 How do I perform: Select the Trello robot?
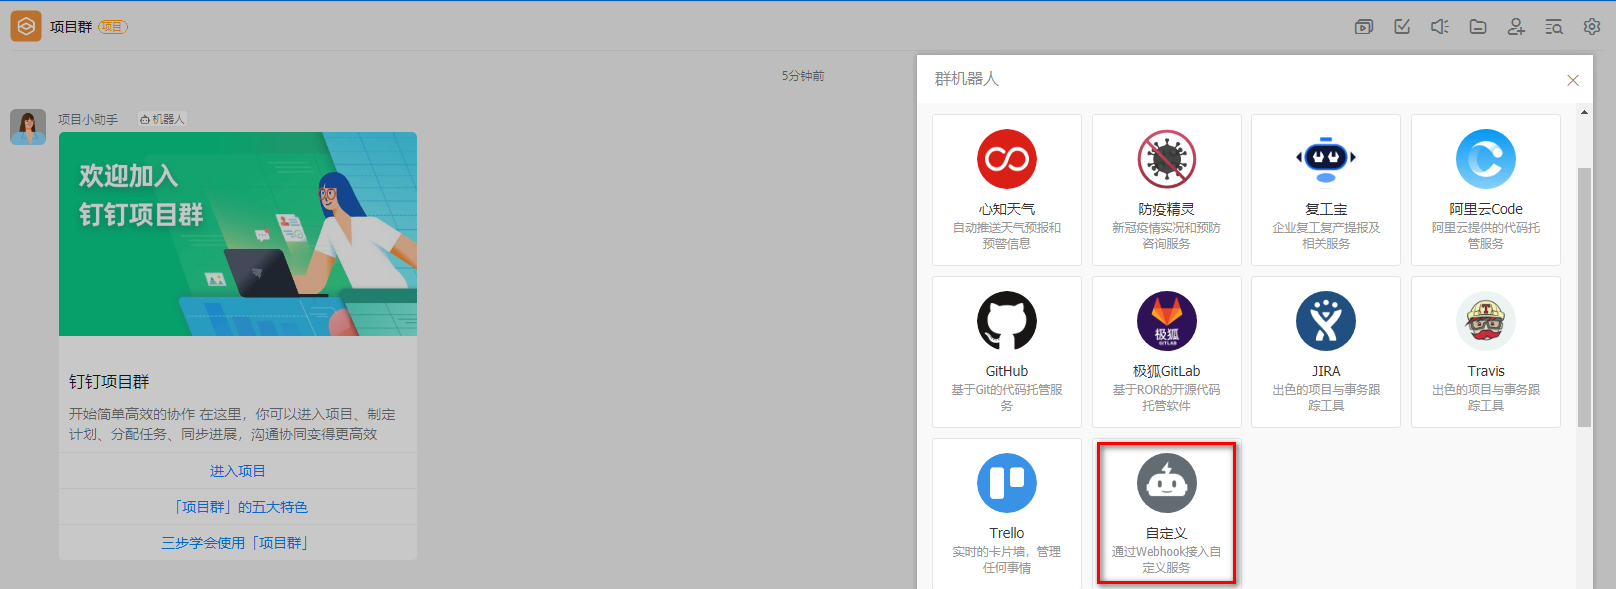point(1007,513)
